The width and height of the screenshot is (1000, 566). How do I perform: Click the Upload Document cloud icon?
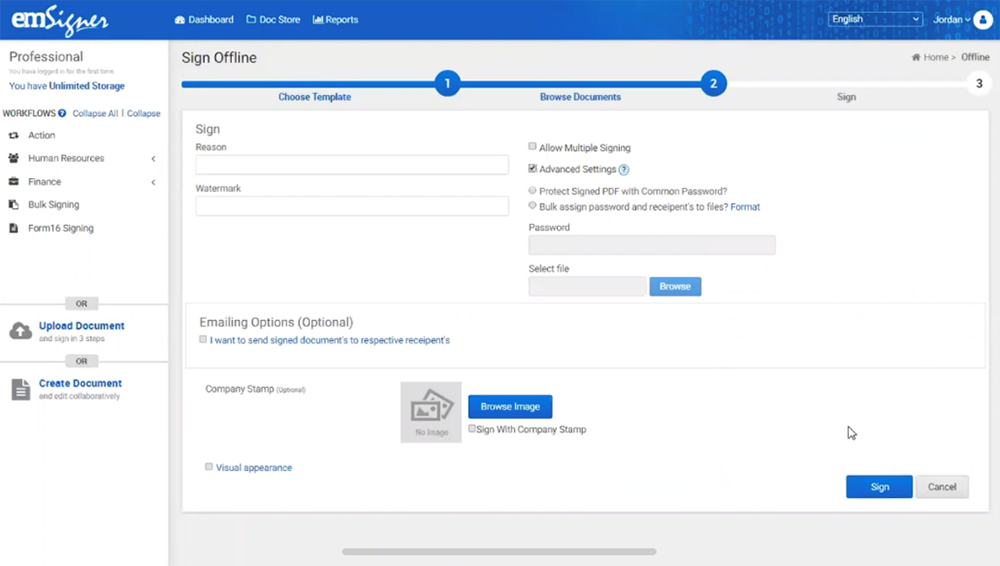(20, 331)
